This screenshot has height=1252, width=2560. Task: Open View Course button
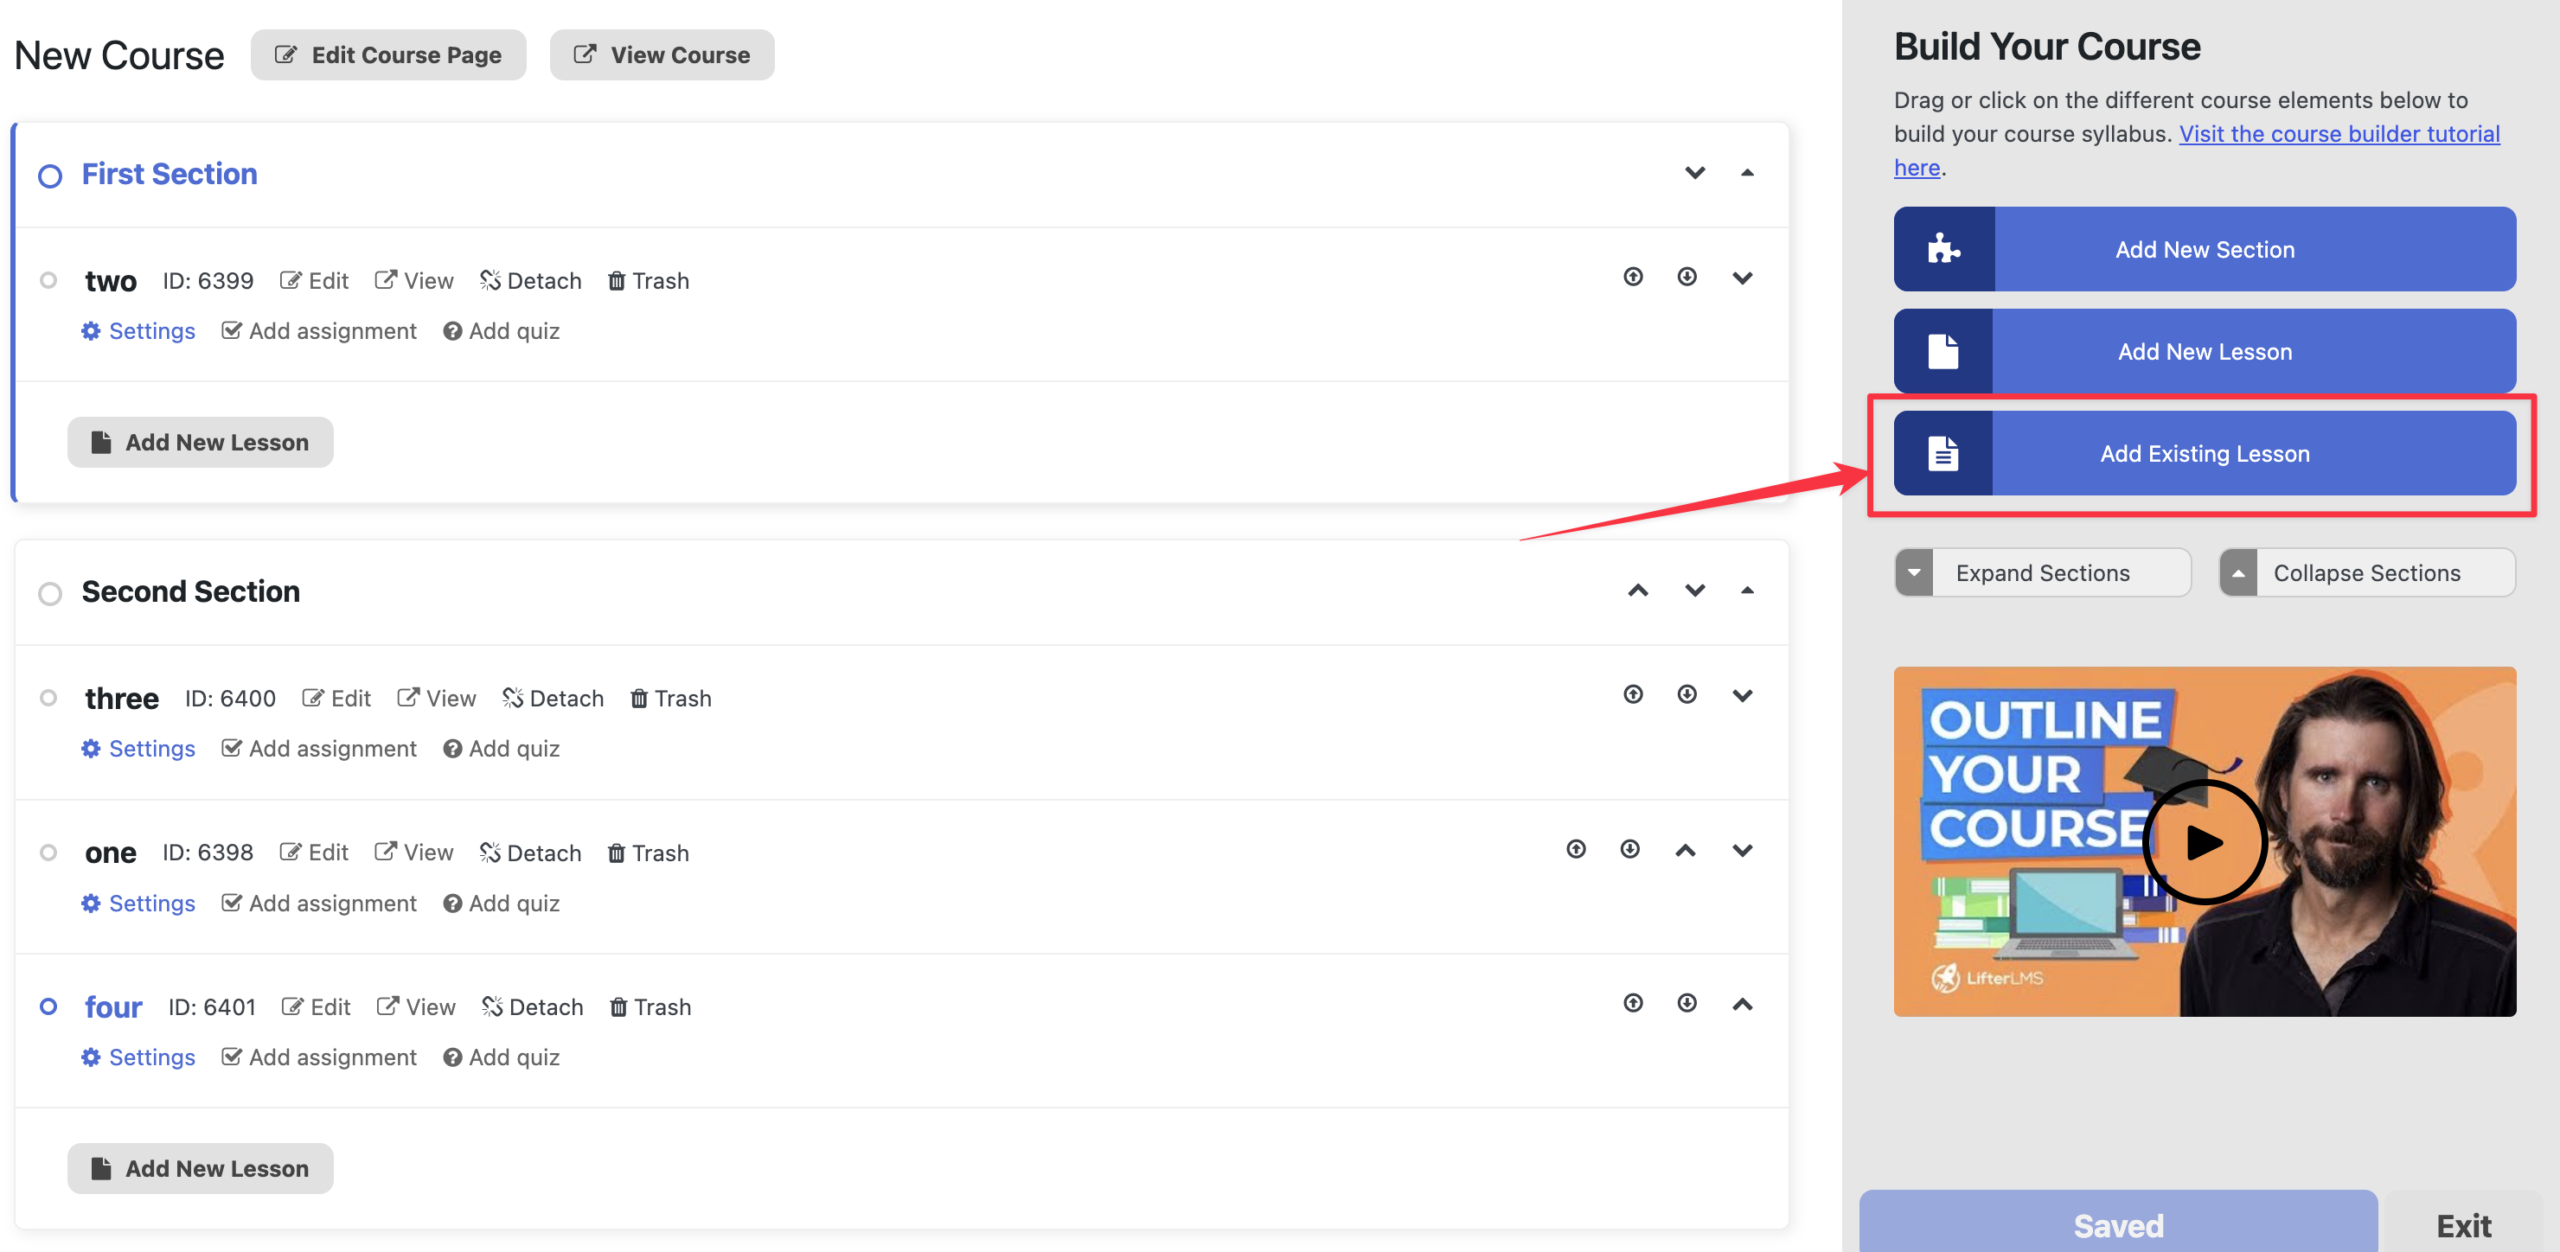tap(662, 55)
